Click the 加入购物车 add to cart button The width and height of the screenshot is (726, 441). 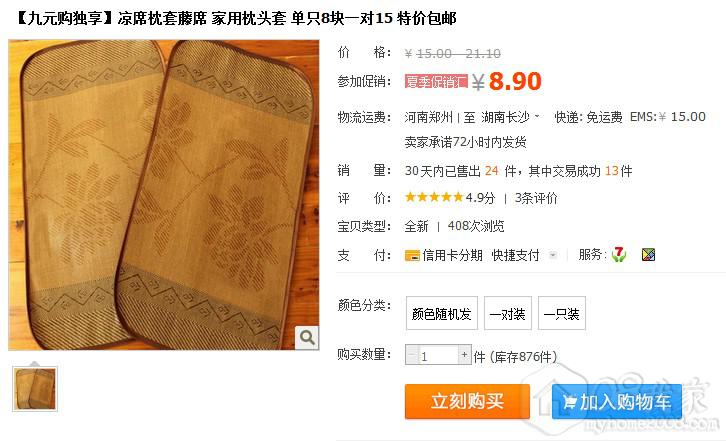click(x=617, y=401)
